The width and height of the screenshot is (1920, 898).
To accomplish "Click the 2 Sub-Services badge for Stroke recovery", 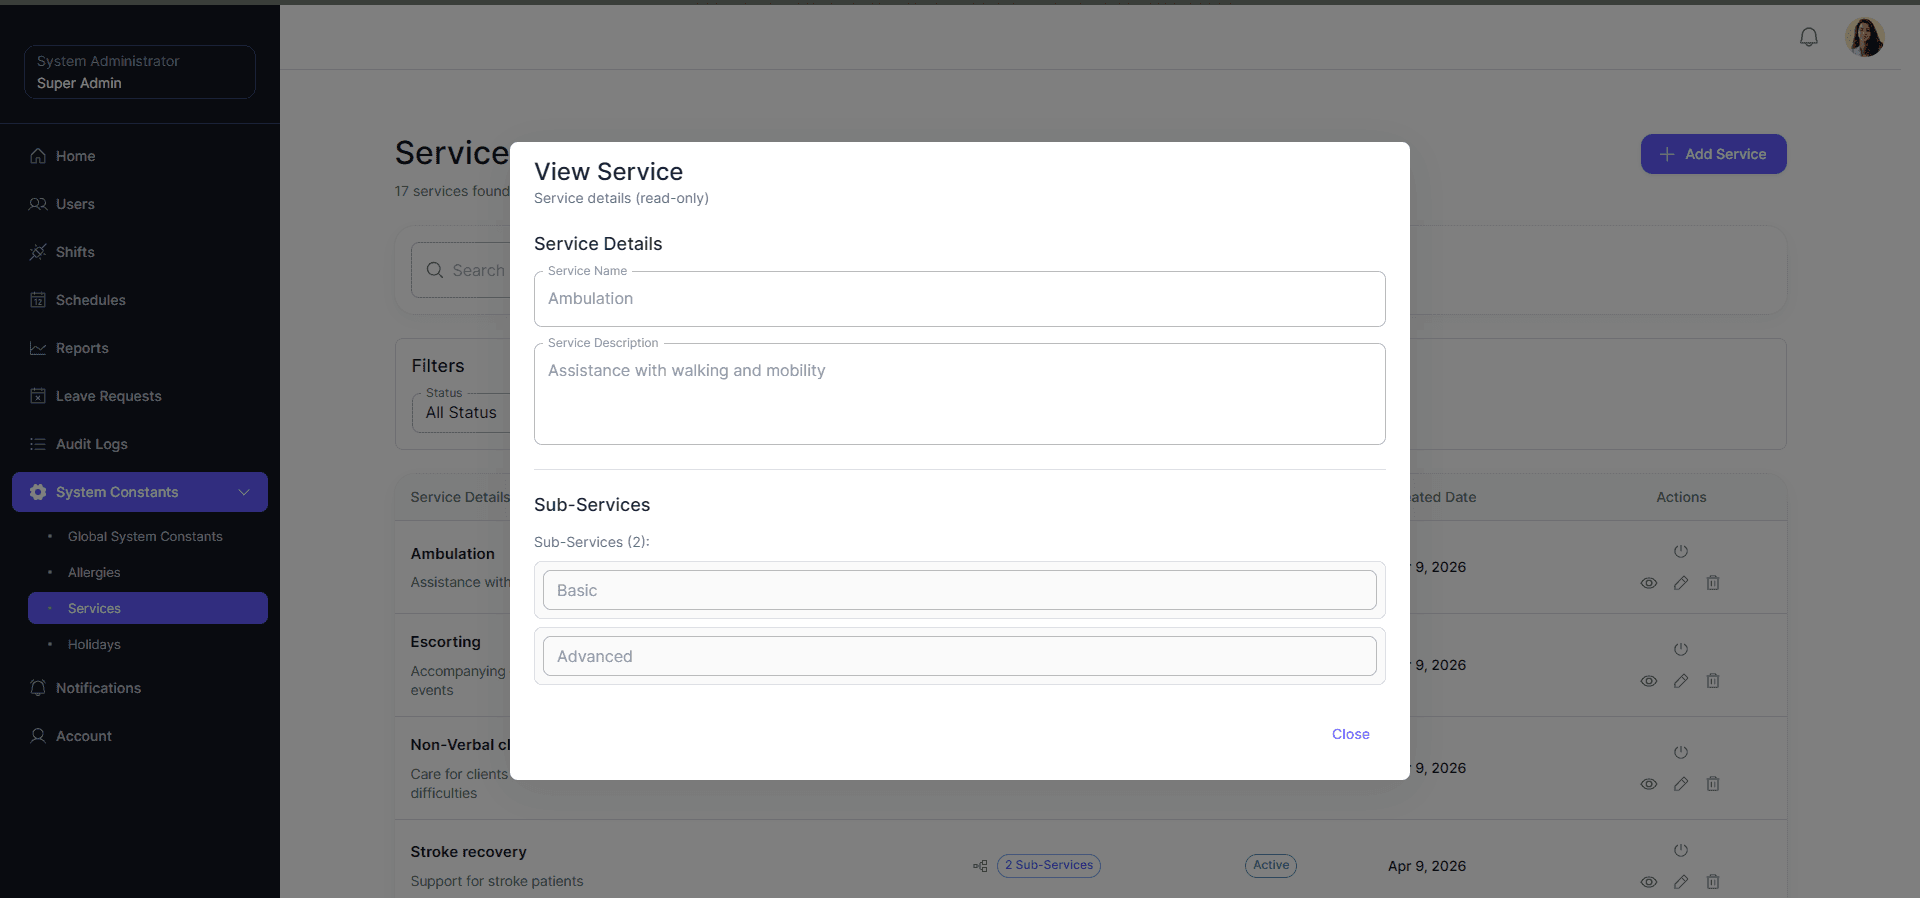I will coord(1049,865).
